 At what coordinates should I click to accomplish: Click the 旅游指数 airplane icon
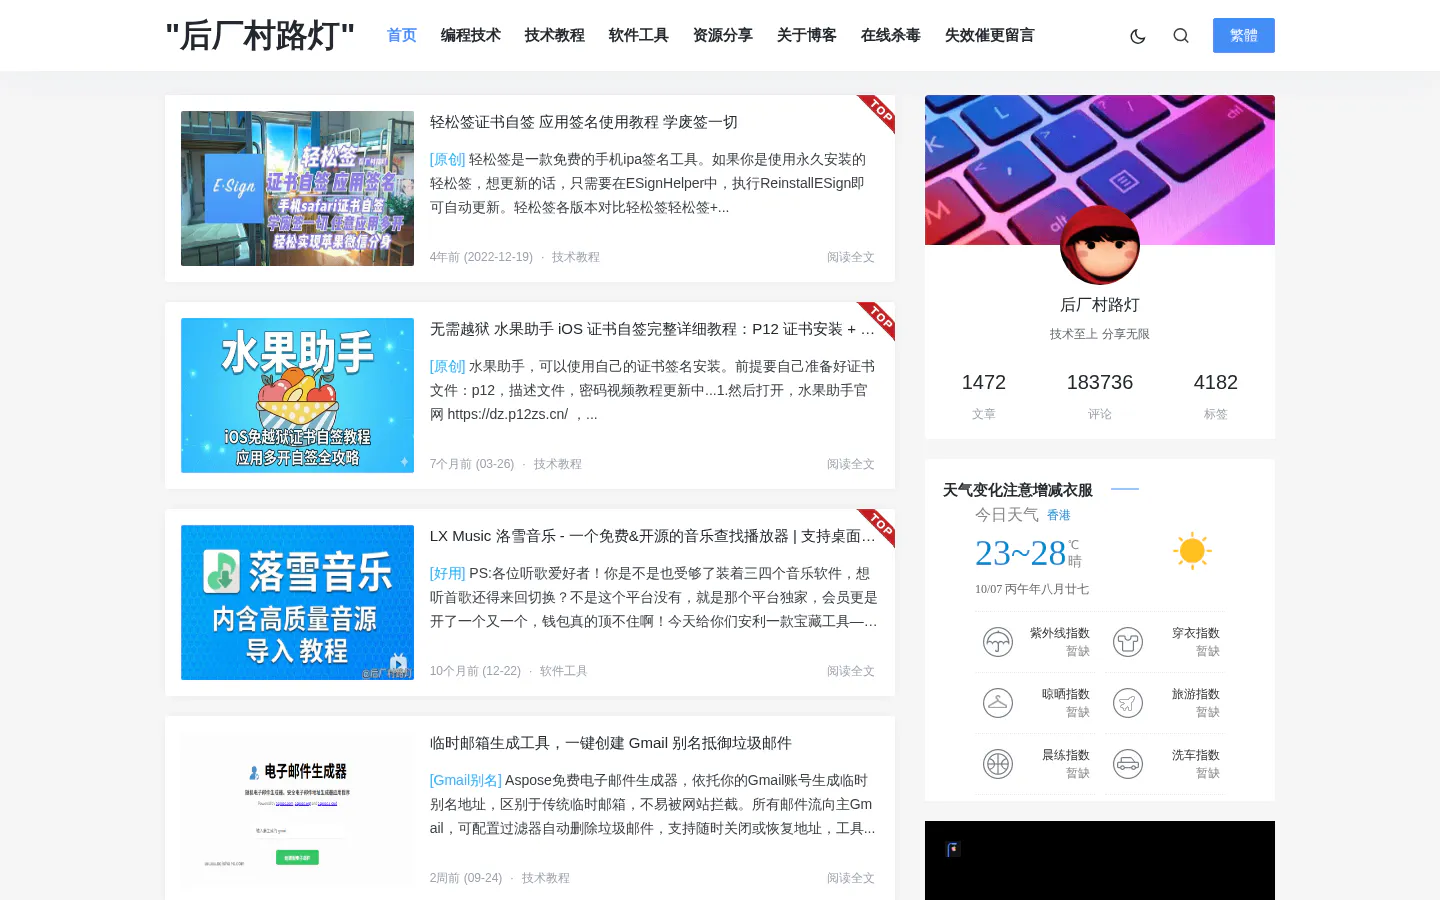click(1128, 703)
